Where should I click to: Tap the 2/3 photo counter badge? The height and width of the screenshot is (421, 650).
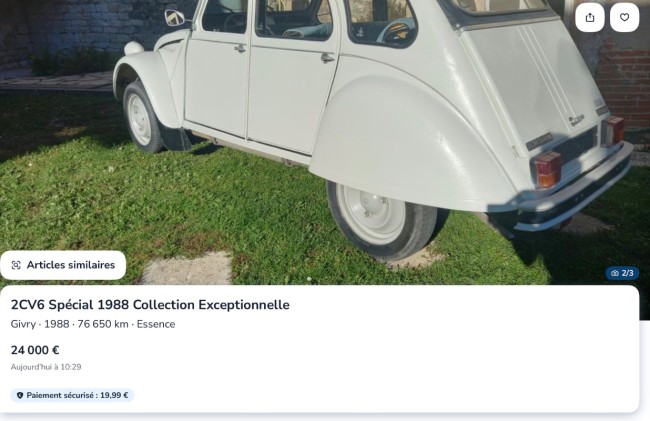pyautogui.click(x=622, y=273)
